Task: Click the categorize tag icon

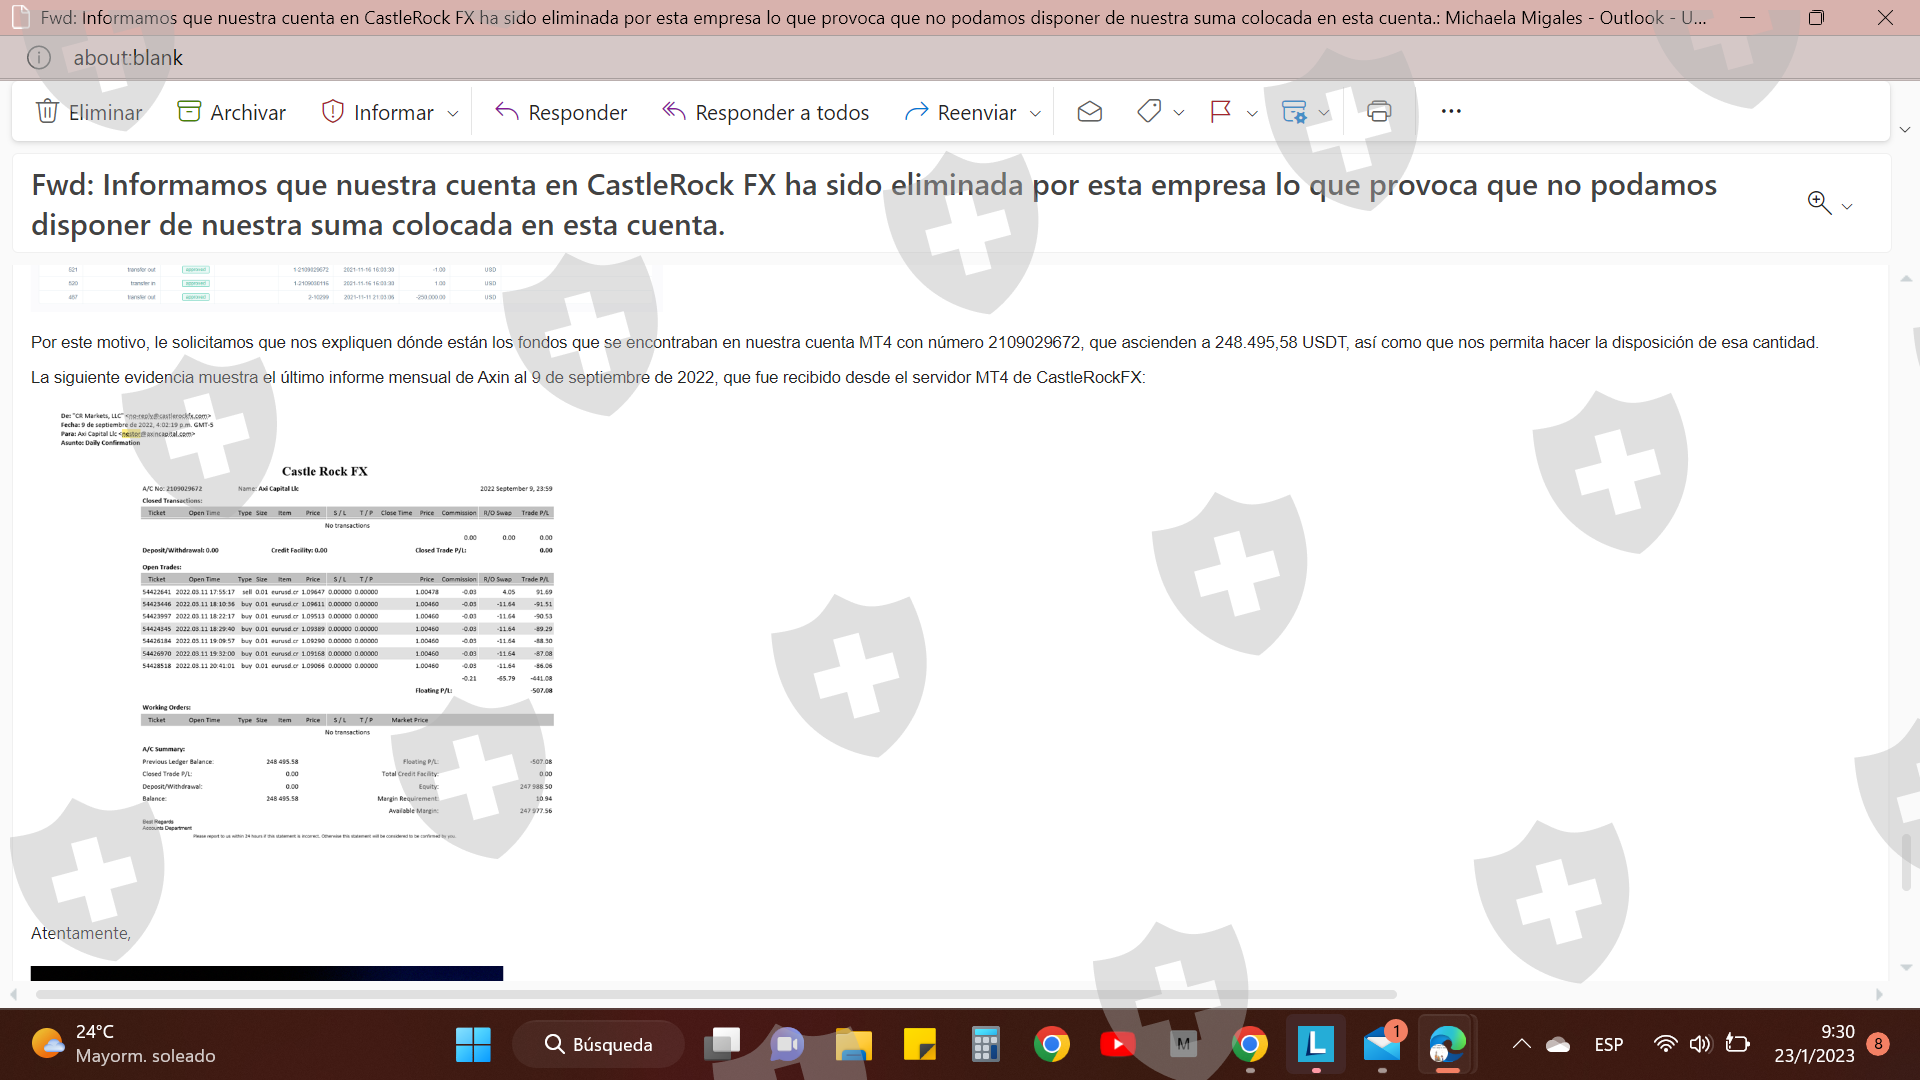Action: tap(1149, 111)
